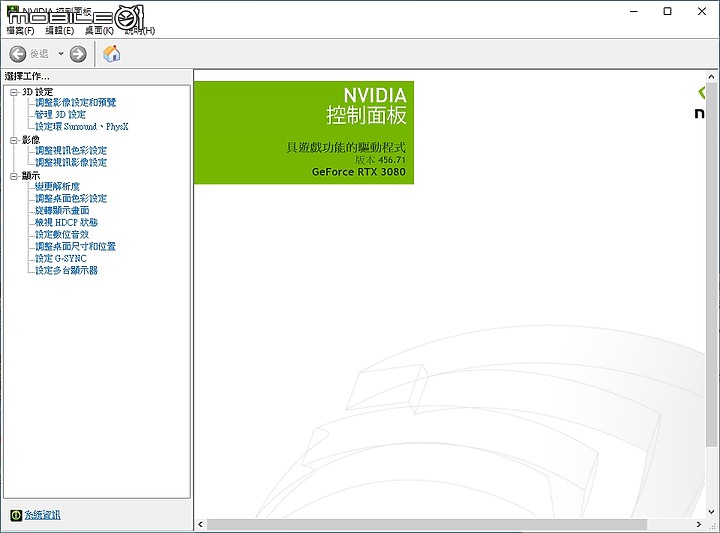Collapse the 顯示 tree node
The image size is (720, 533).
(14, 176)
